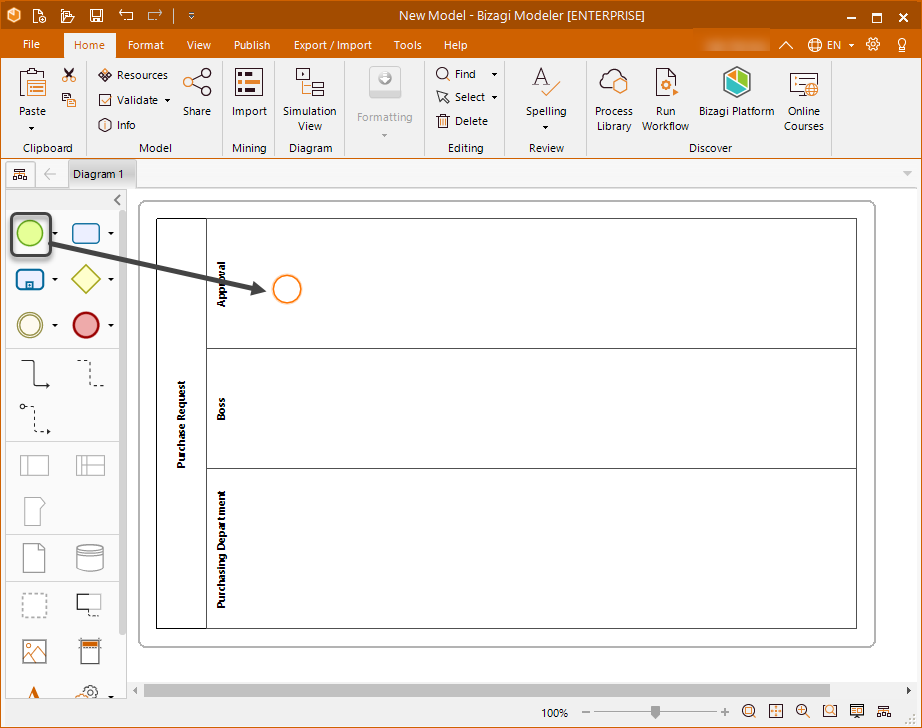The height and width of the screenshot is (728, 922).
Task: Adjust the zoom slider handle
Action: [x=655, y=712]
